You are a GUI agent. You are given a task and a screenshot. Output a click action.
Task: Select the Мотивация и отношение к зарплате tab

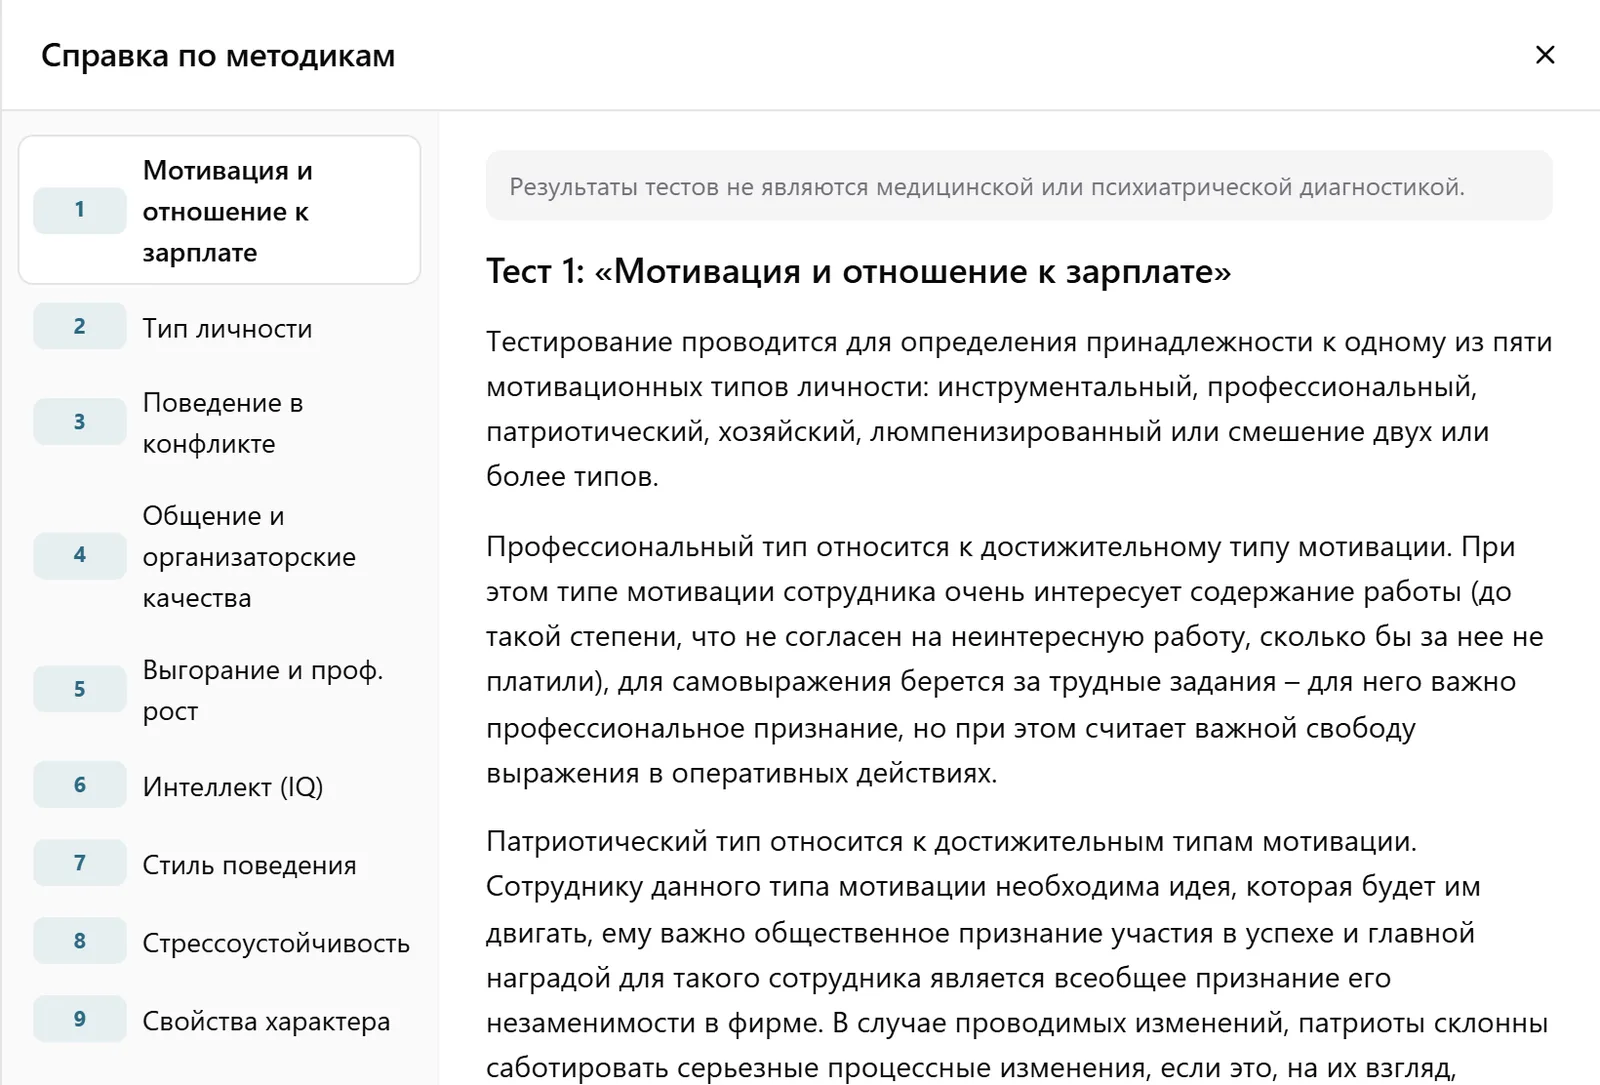tap(219, 210)
